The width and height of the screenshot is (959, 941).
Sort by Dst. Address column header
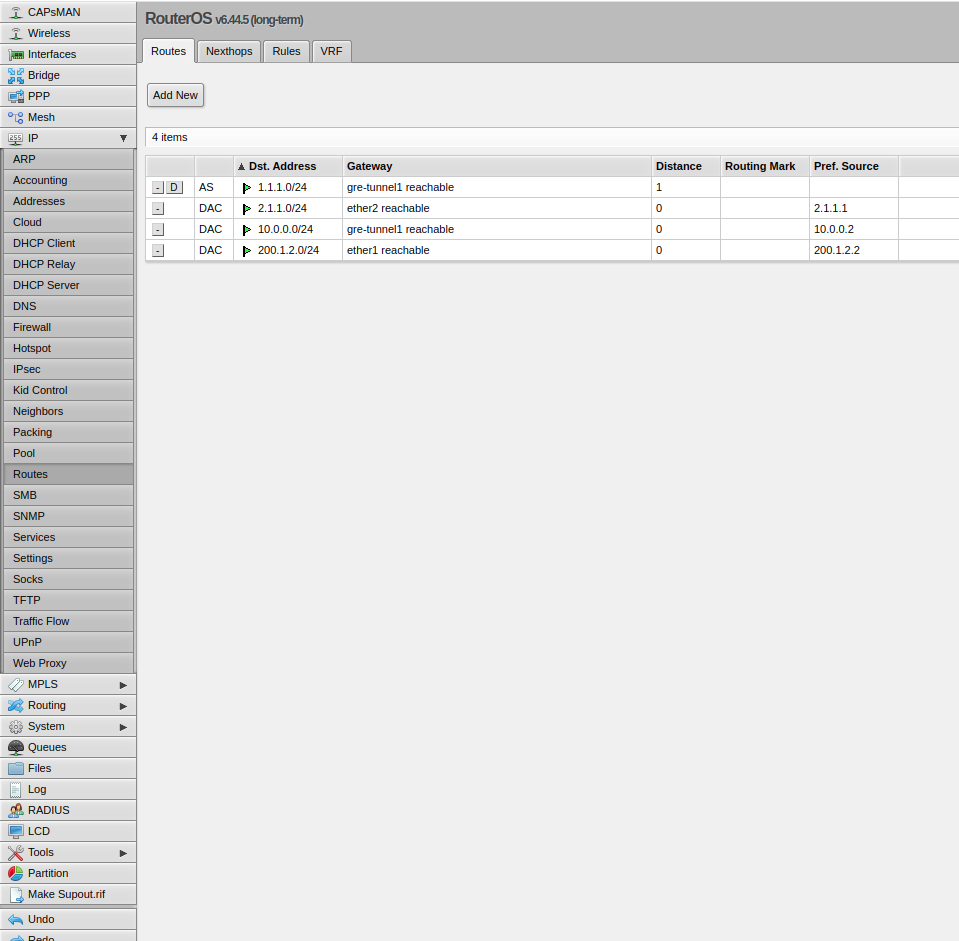(x=282, y=166)
